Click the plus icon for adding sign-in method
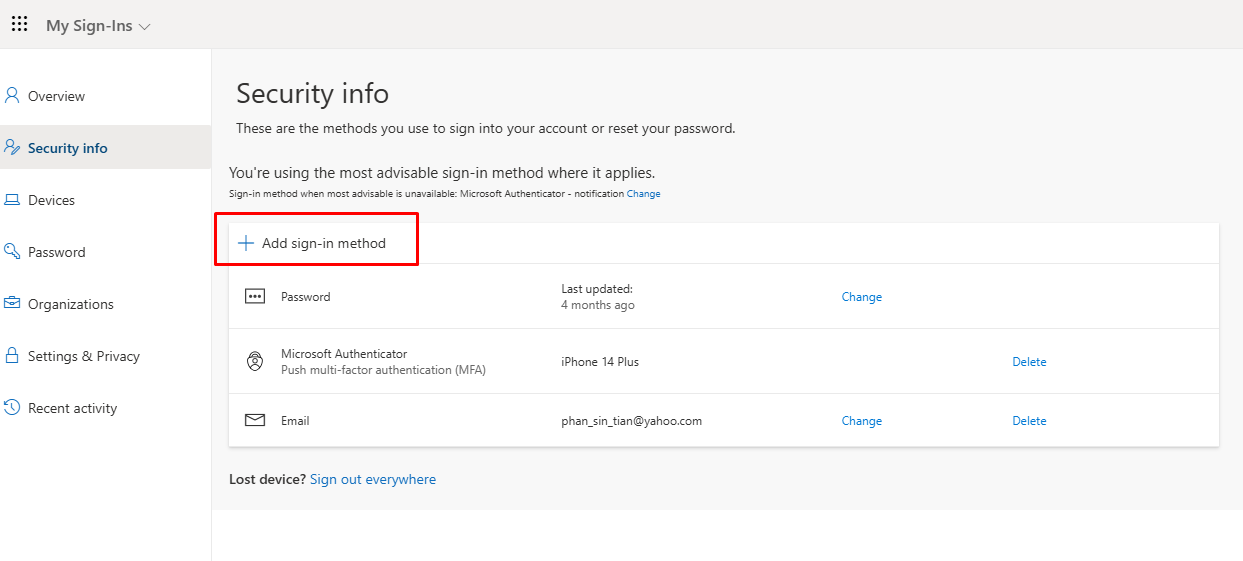1243x561 pixels. (x=245, y=243)
